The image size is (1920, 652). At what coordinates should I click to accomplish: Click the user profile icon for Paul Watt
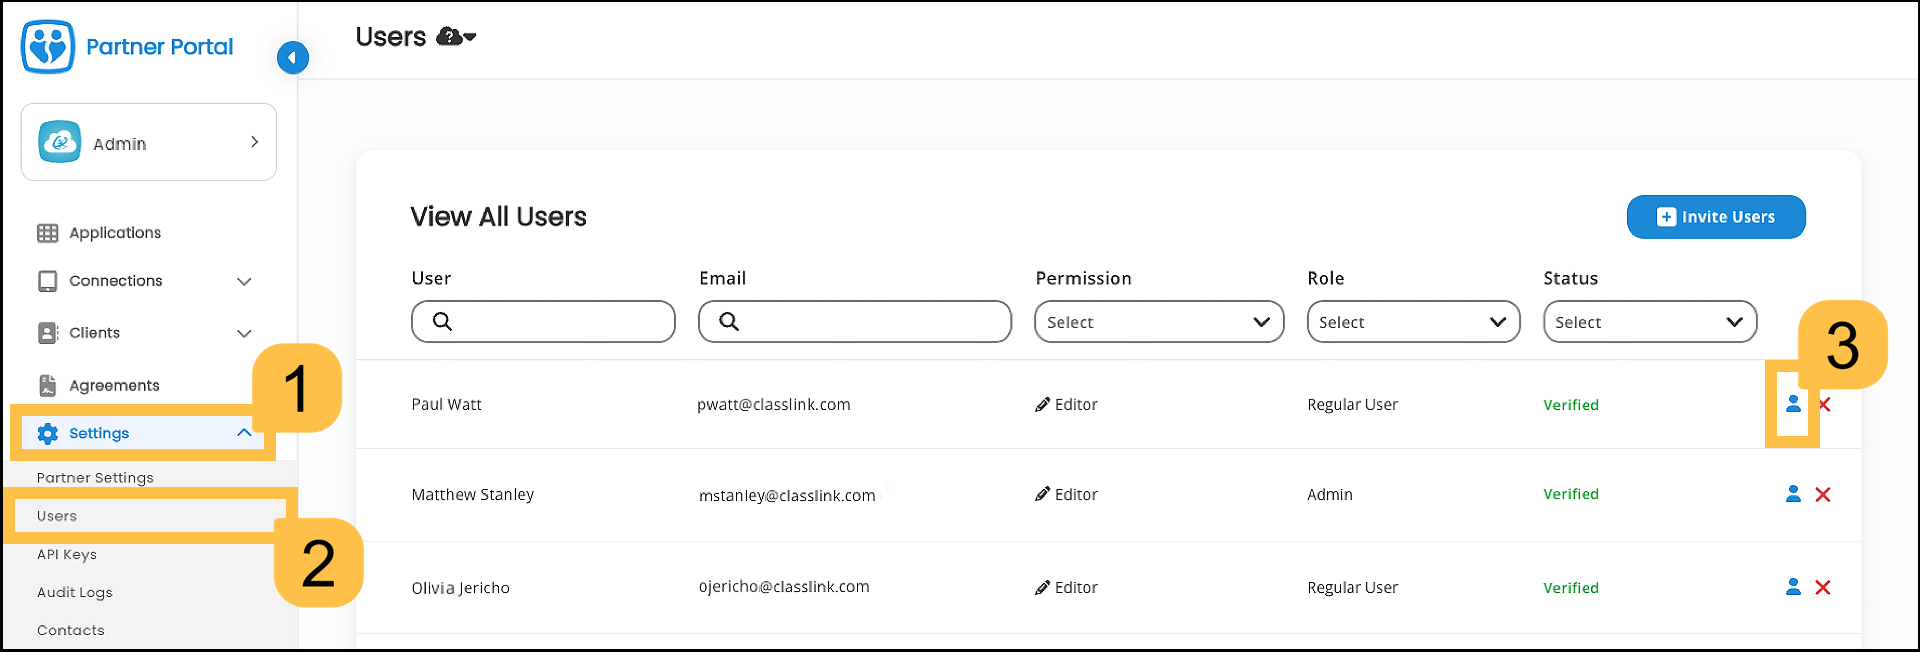(x=1793, y=404)
